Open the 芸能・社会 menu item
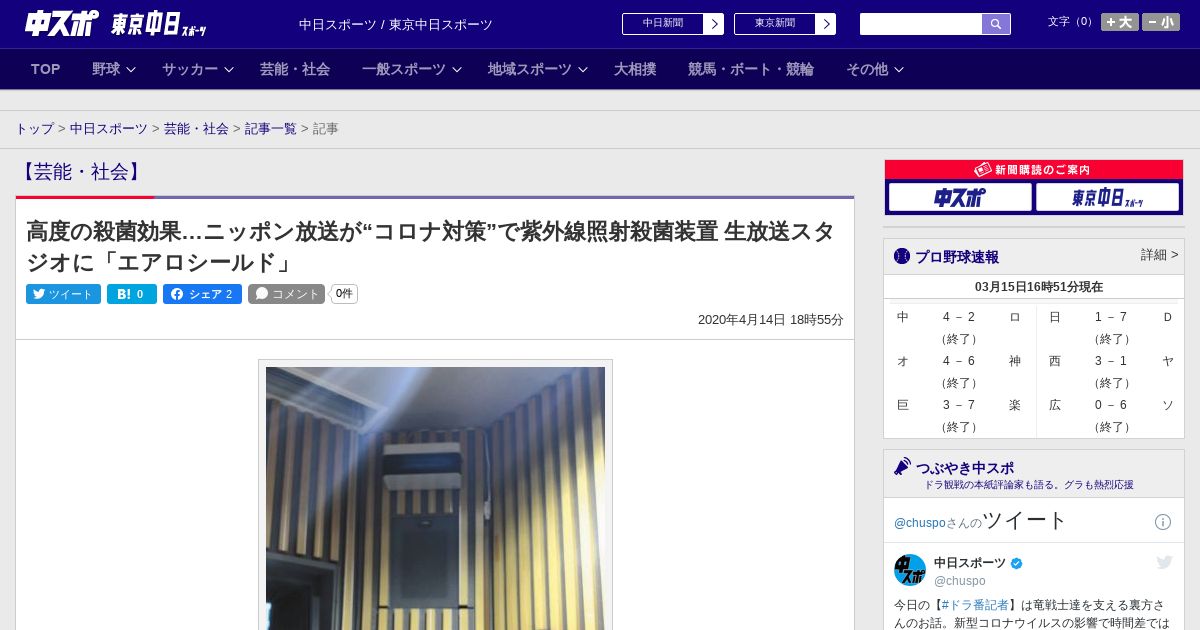 (295, 69)
